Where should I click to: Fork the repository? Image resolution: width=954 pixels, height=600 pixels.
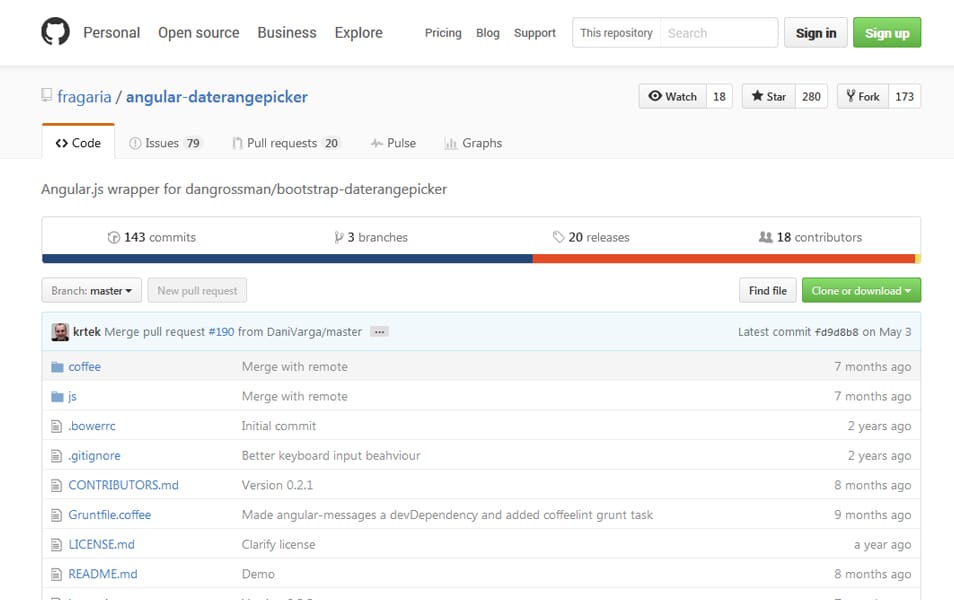click(863, 96)
